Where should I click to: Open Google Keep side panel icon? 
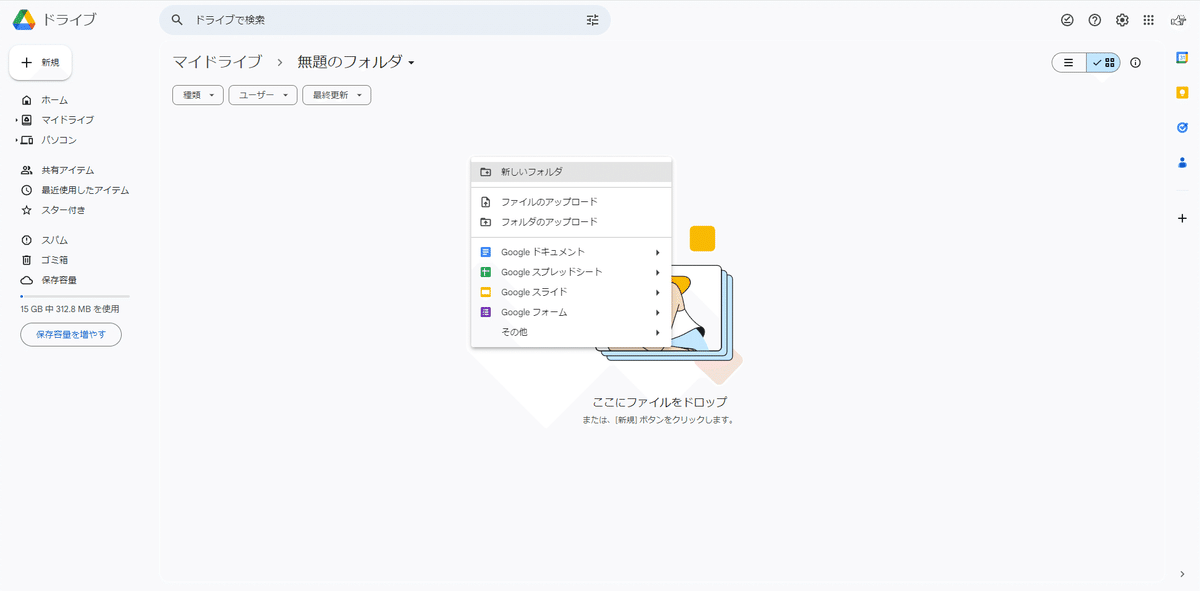pos(1182,92)
